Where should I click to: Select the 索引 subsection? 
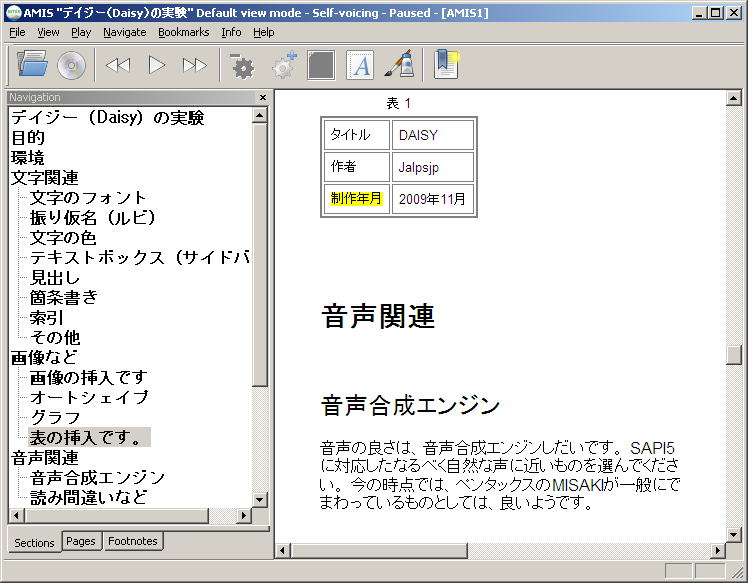46,318
